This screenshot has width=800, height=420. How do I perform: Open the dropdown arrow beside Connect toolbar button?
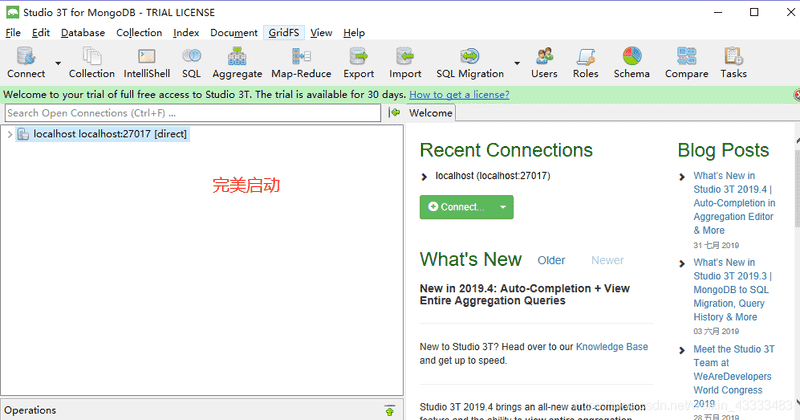[58, 63]
